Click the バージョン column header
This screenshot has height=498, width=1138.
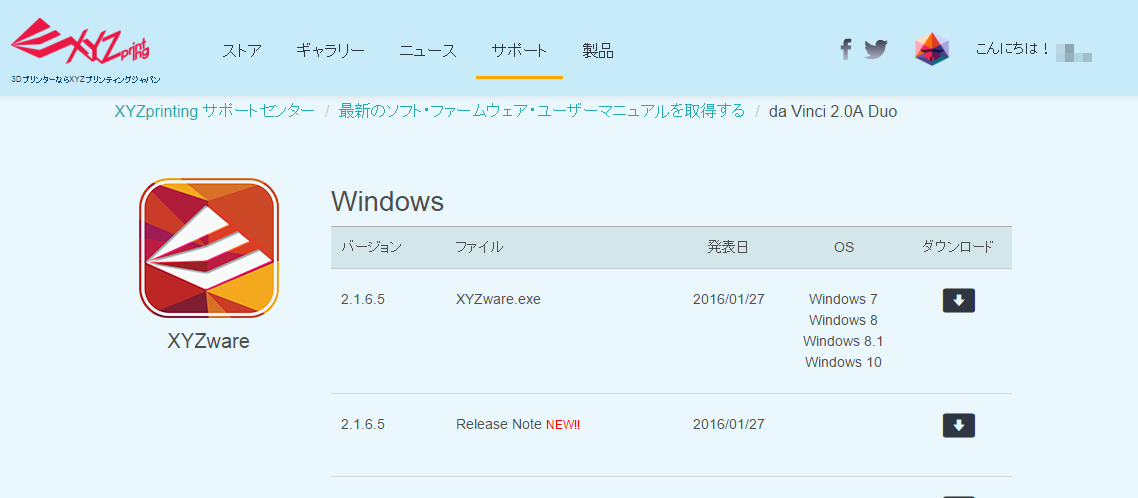[x=371, y=247]
